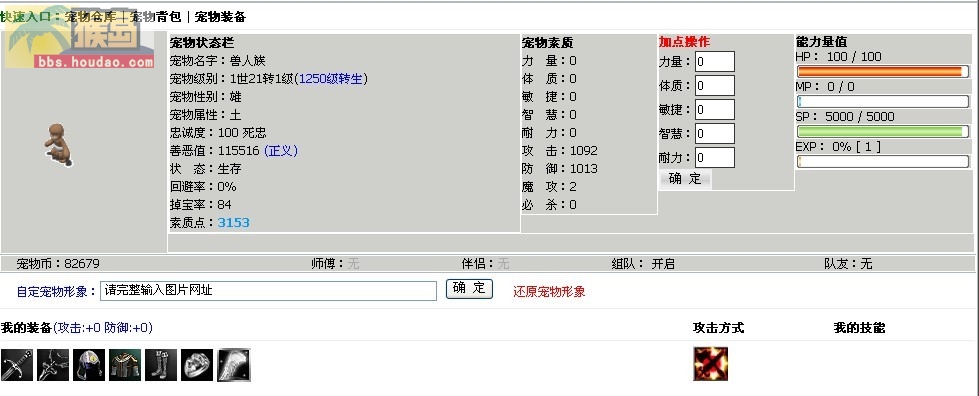Focus the 耐力 point input field
The height and width of the screenshot is (396, 979).
(715, 157)
